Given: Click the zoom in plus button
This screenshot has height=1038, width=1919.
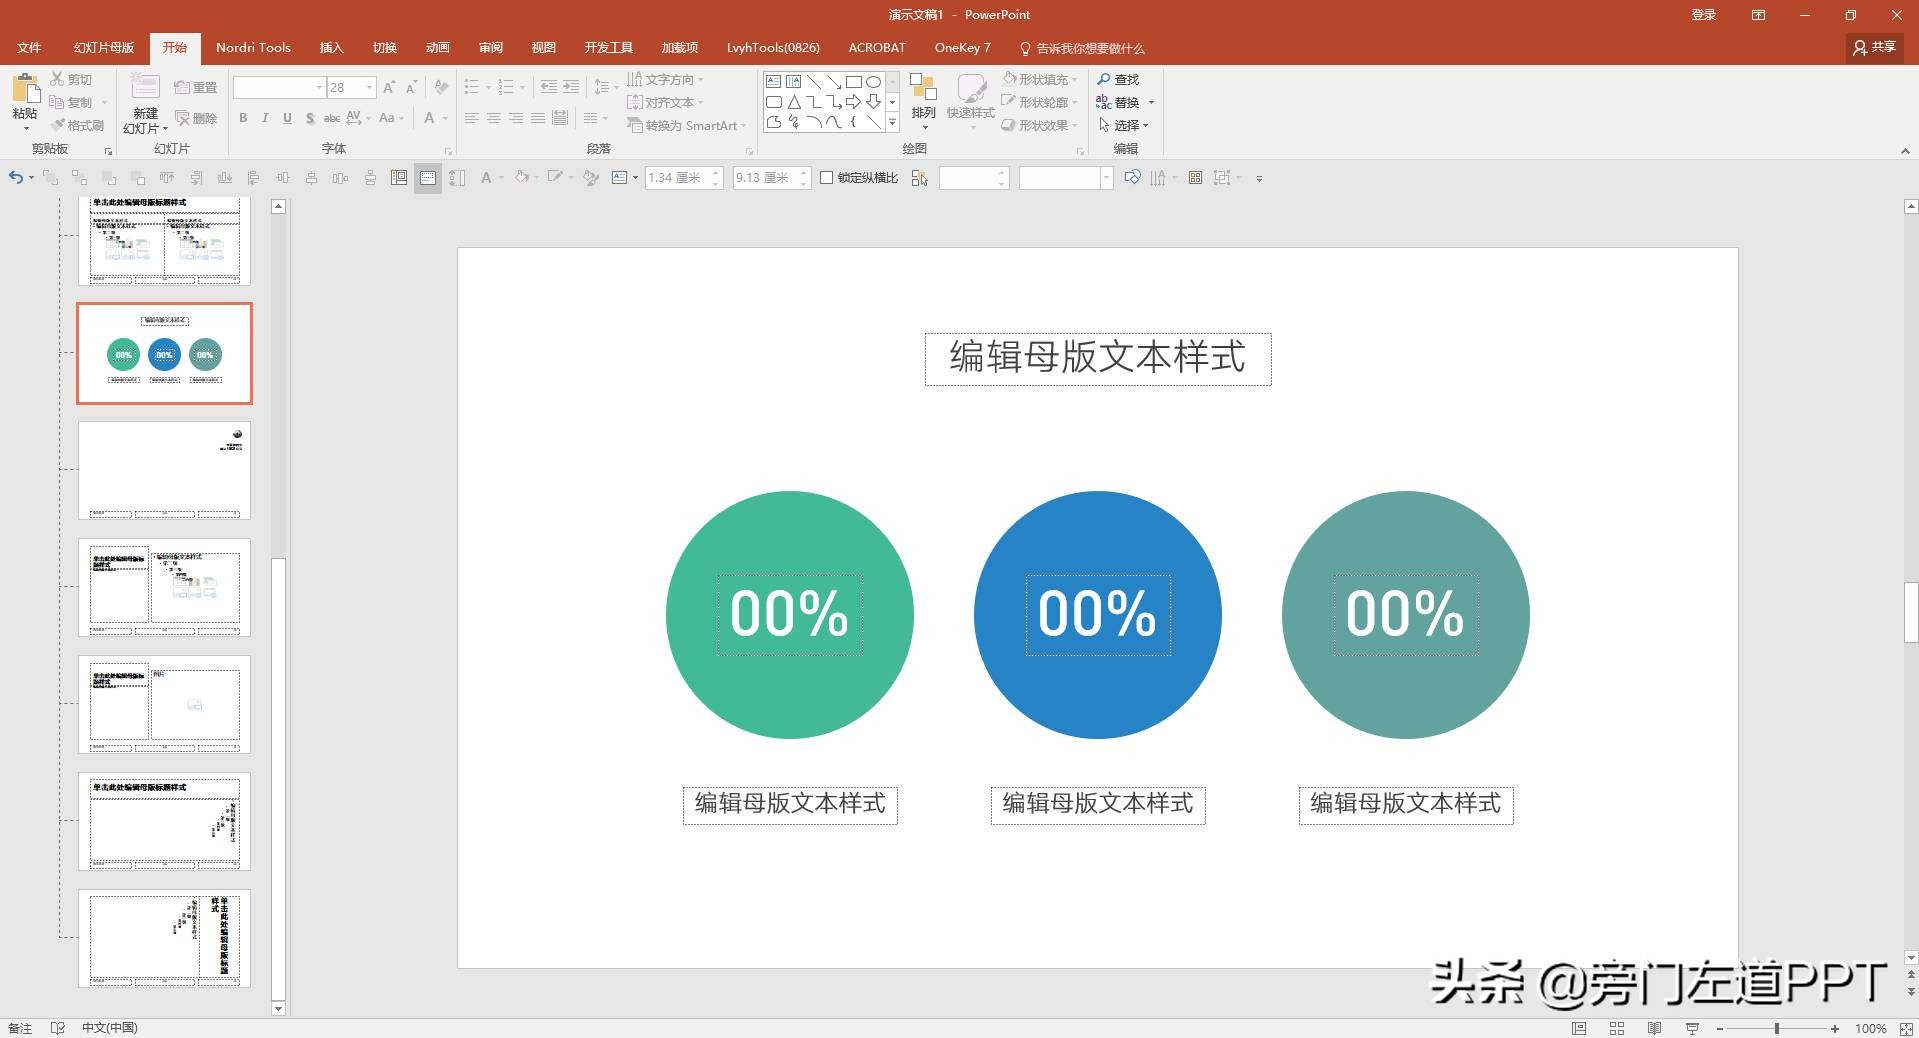Looking at the screenshot, I should click(1835, 1028).
